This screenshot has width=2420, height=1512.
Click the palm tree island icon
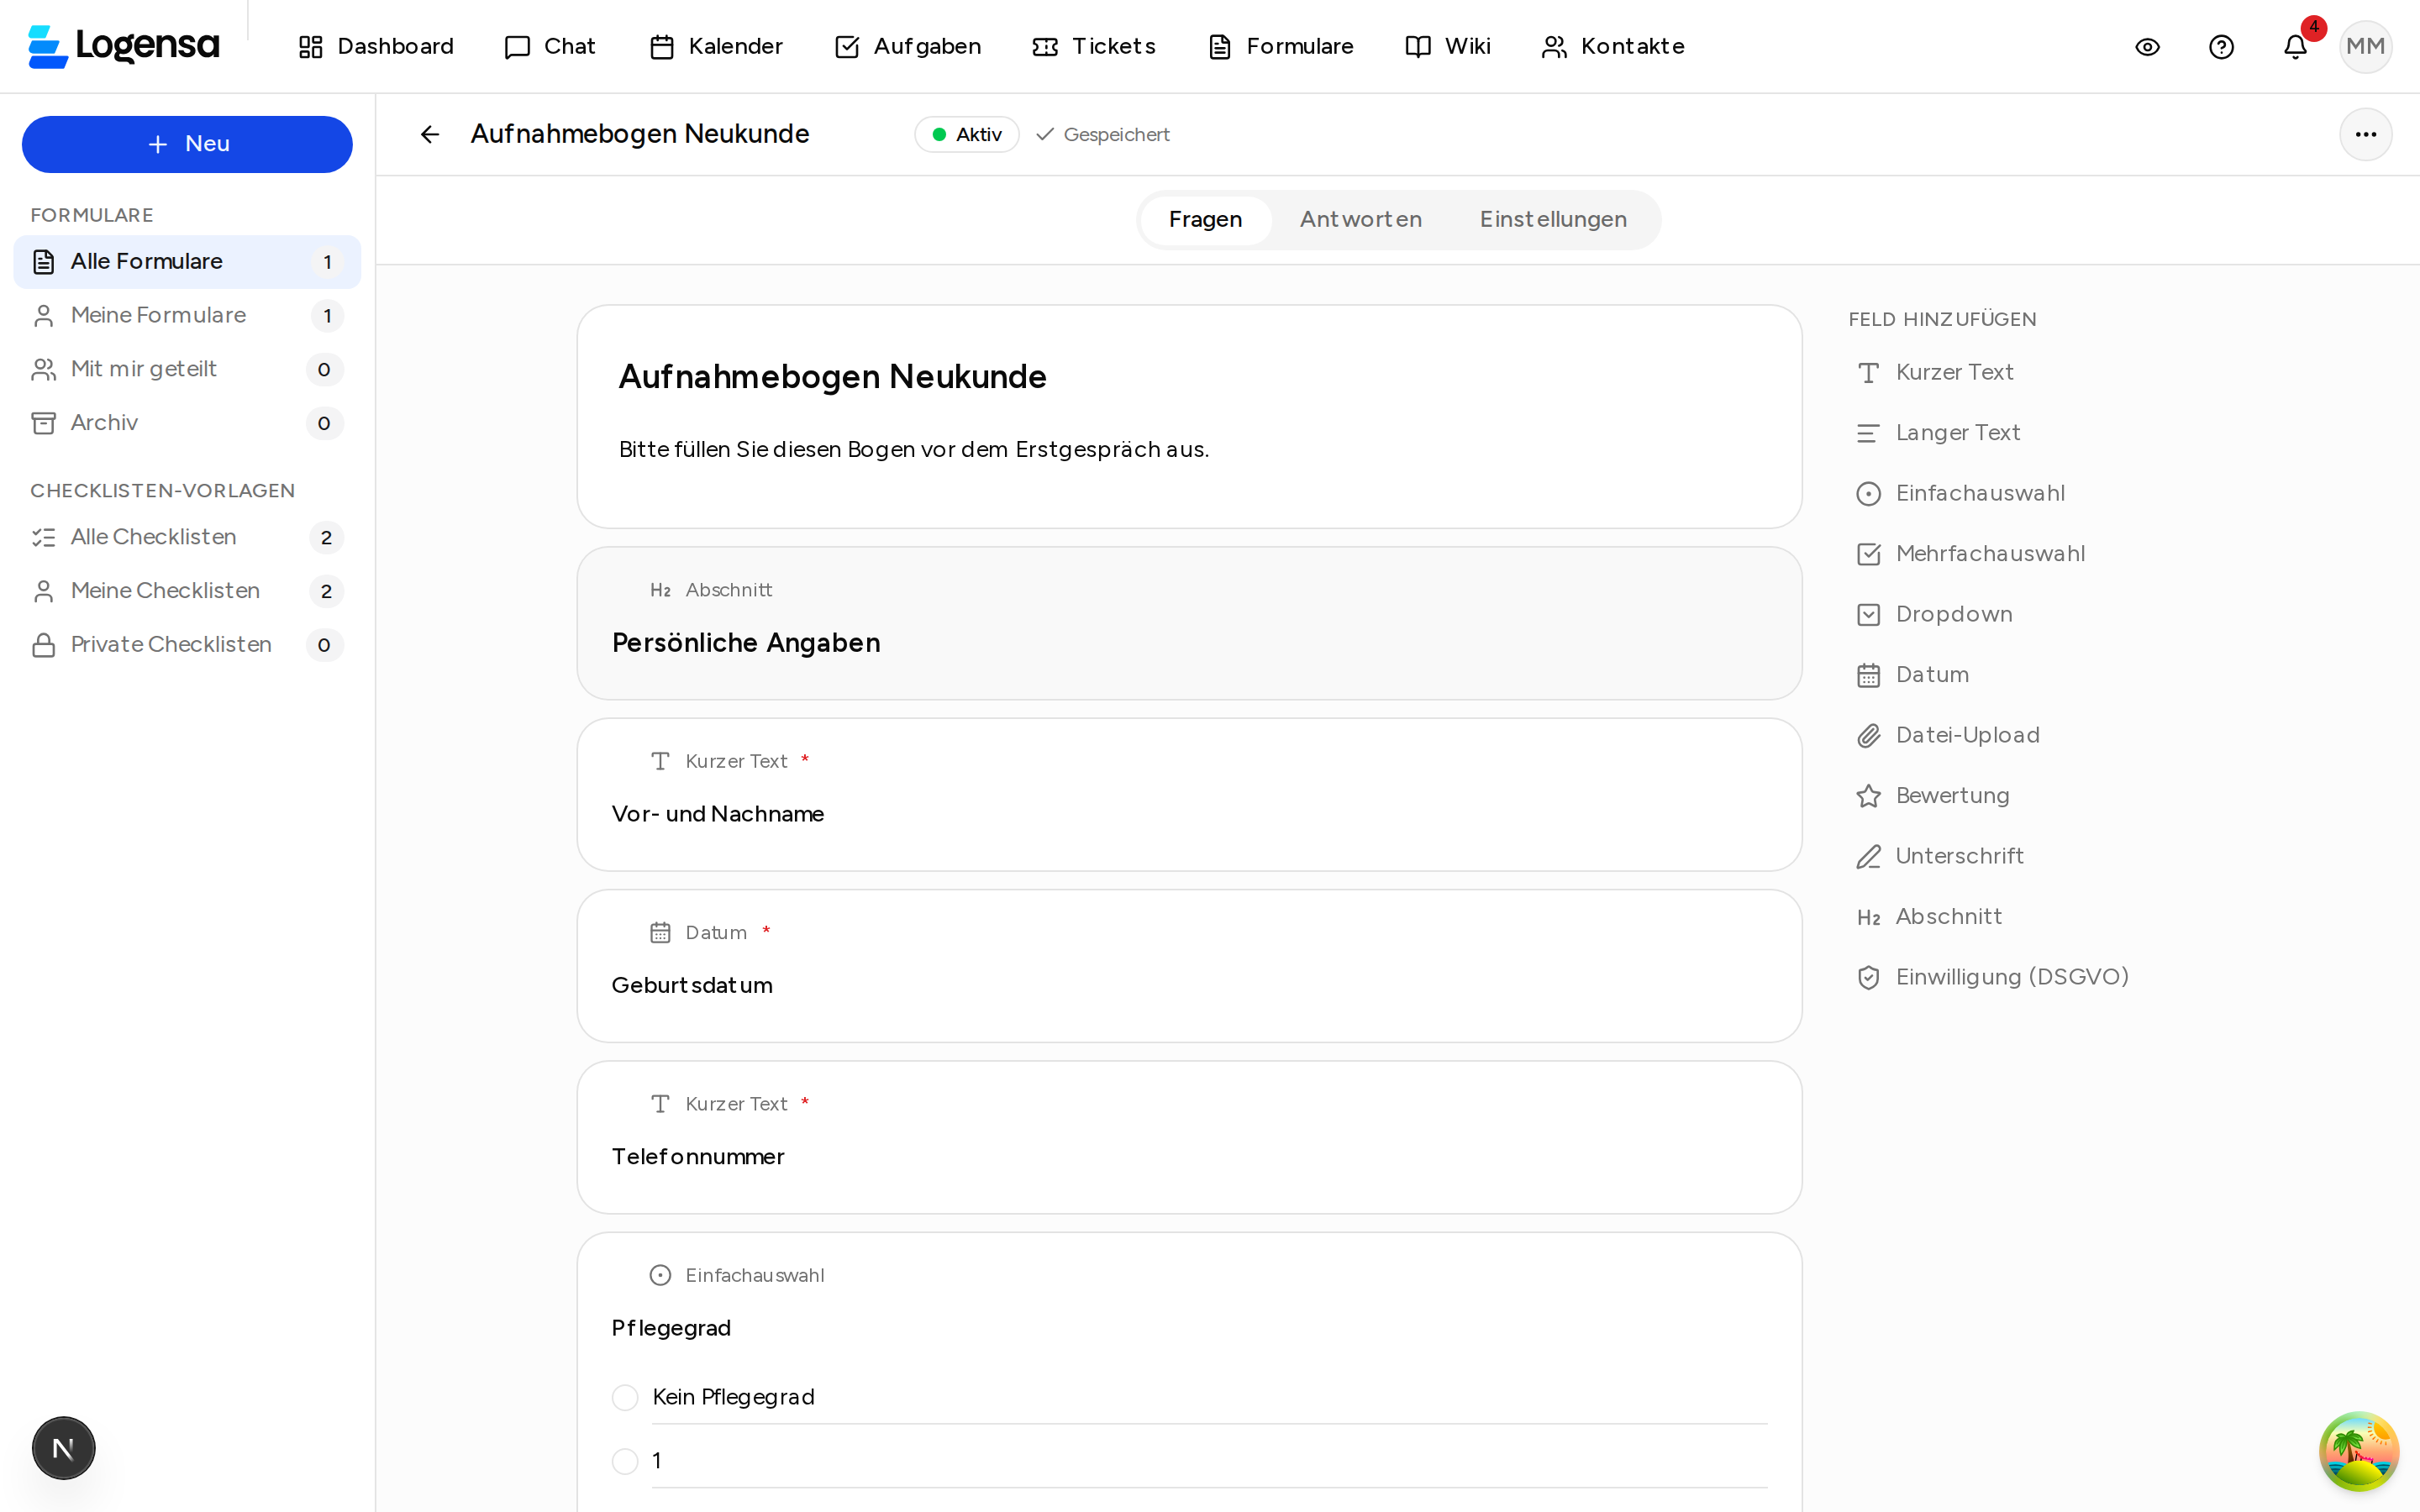[x=2358, y=1450]
